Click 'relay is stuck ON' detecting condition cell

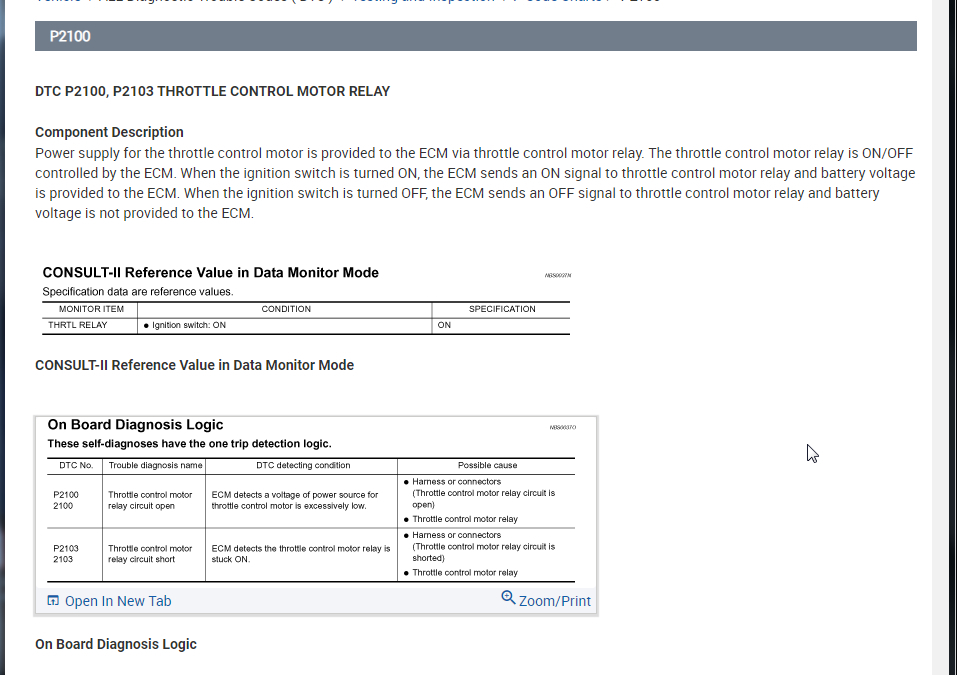pyautogui.click(x=301, y=554)
